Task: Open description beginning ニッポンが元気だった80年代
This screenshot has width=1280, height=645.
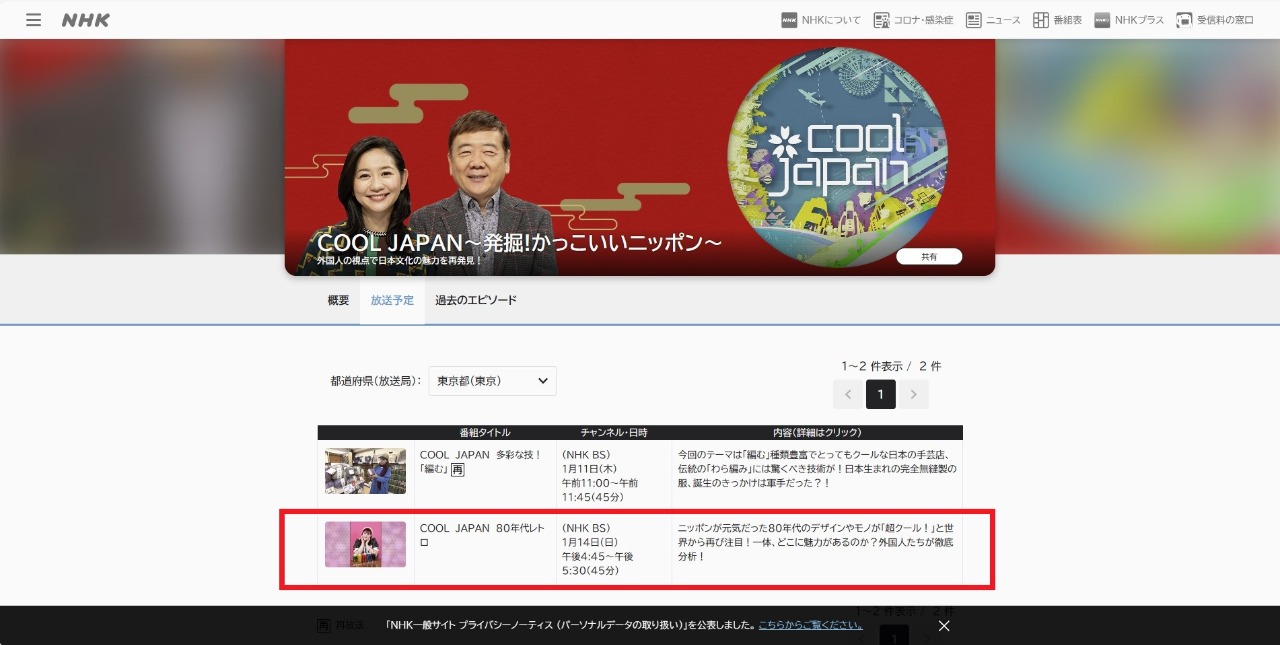Action: point(817,542)
